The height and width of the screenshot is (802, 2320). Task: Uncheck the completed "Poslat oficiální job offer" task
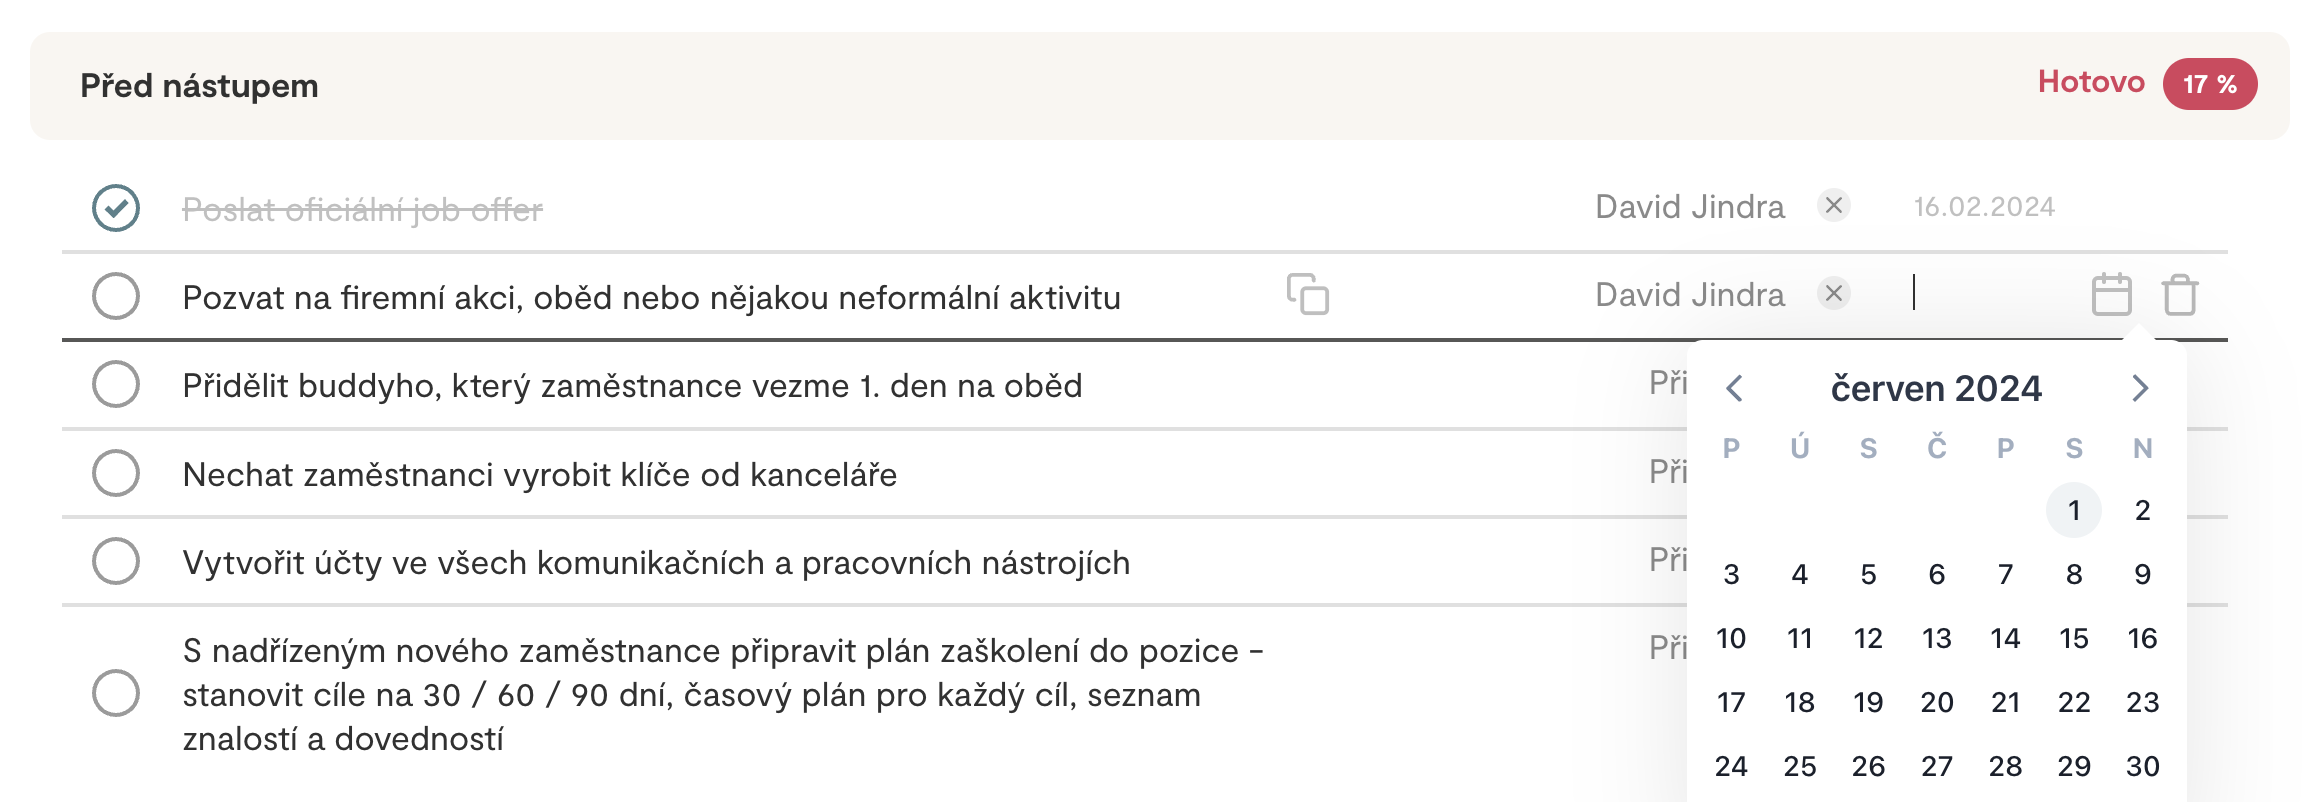(x=116, y=208)
